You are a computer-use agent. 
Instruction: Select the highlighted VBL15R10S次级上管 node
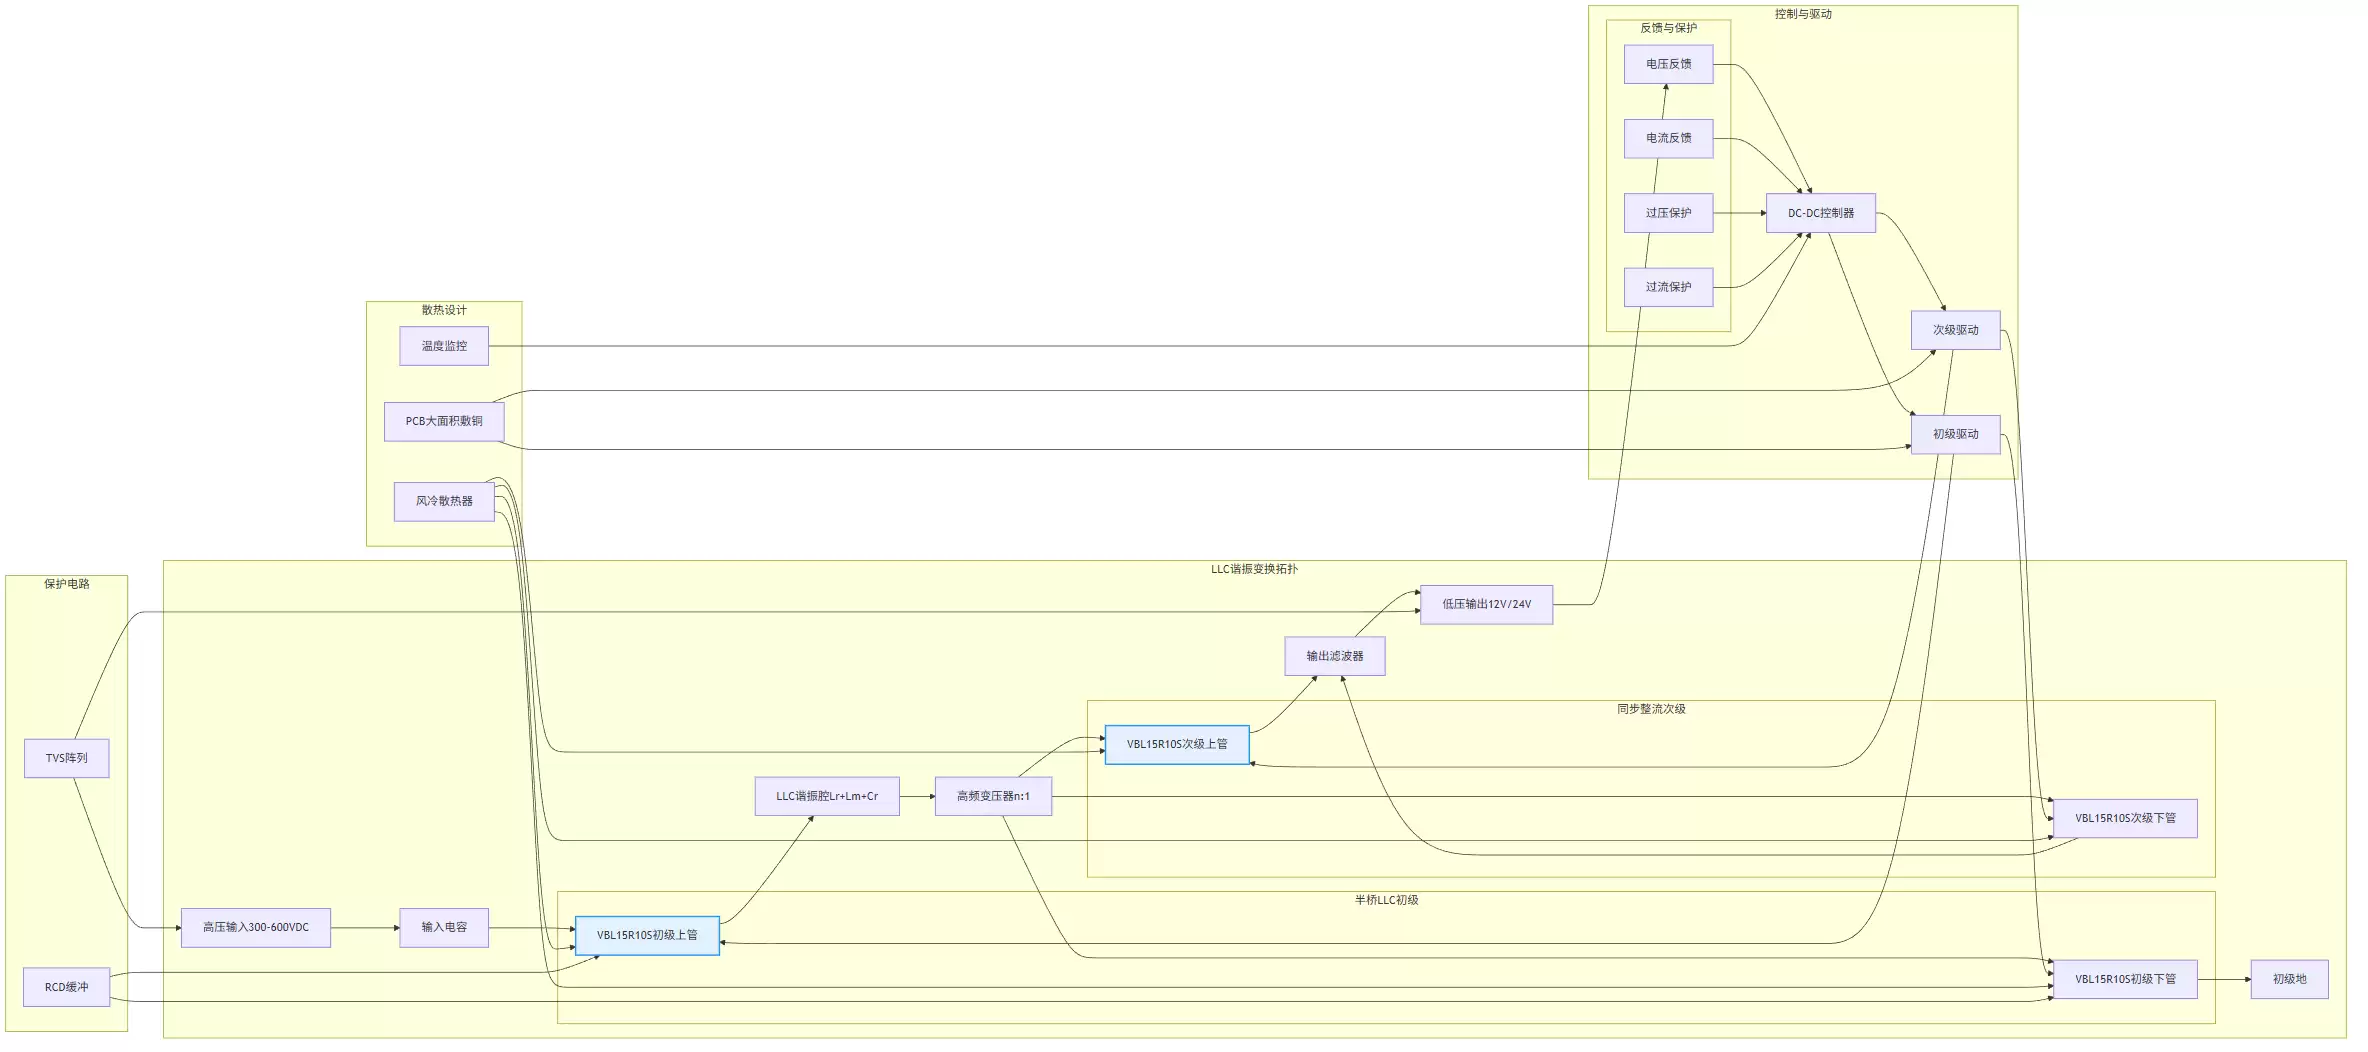tap(1177, 744)
